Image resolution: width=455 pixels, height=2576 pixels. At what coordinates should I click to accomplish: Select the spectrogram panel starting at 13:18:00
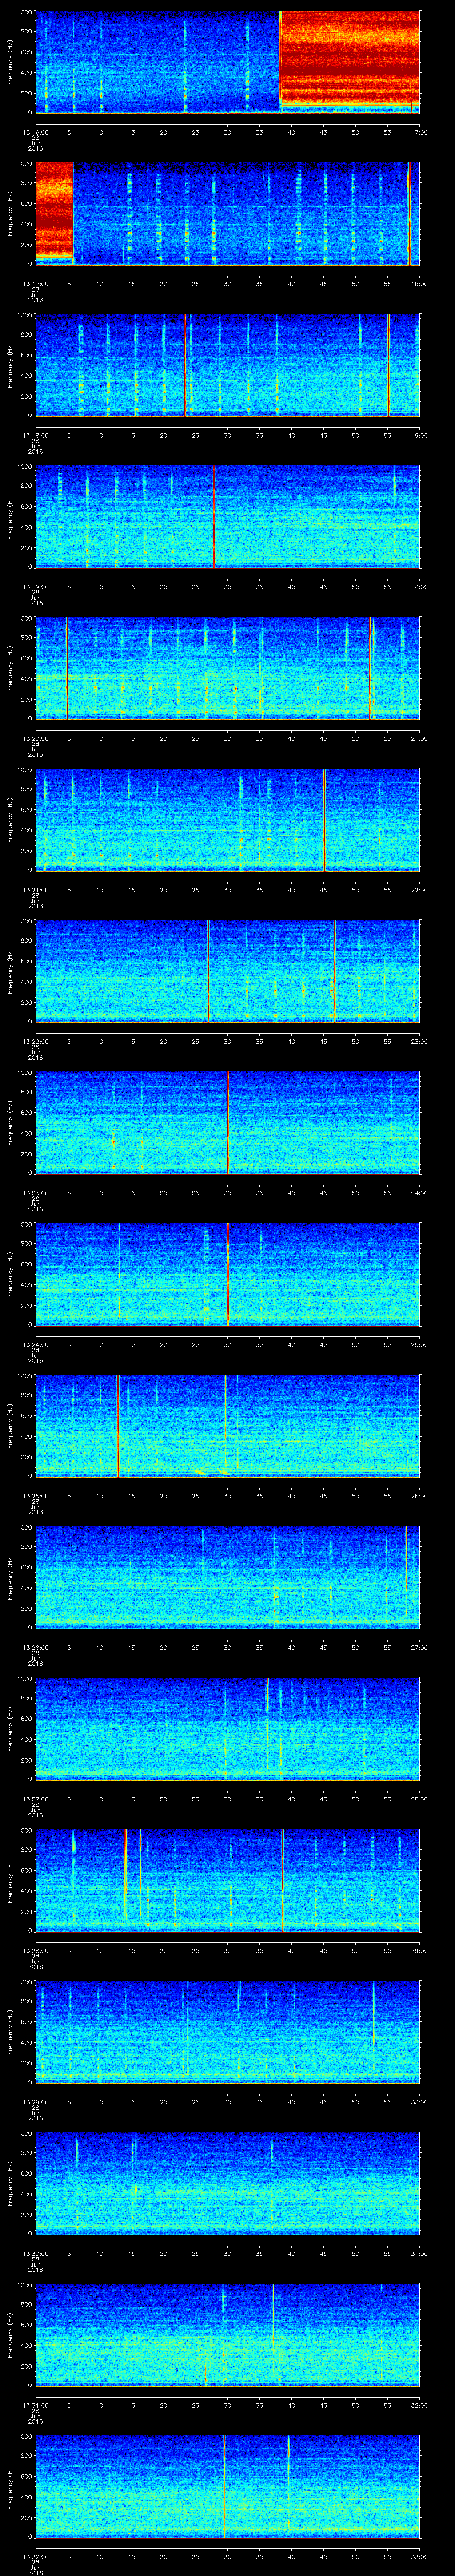coord(228,365)
